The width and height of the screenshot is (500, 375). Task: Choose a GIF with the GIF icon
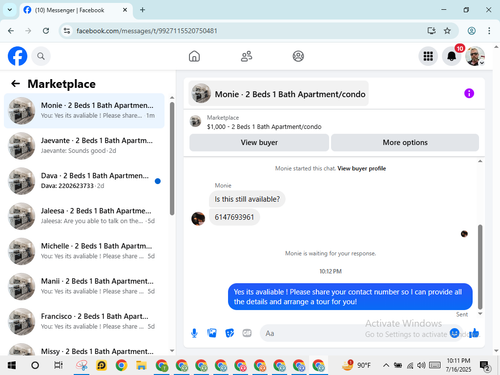point(247,333)
